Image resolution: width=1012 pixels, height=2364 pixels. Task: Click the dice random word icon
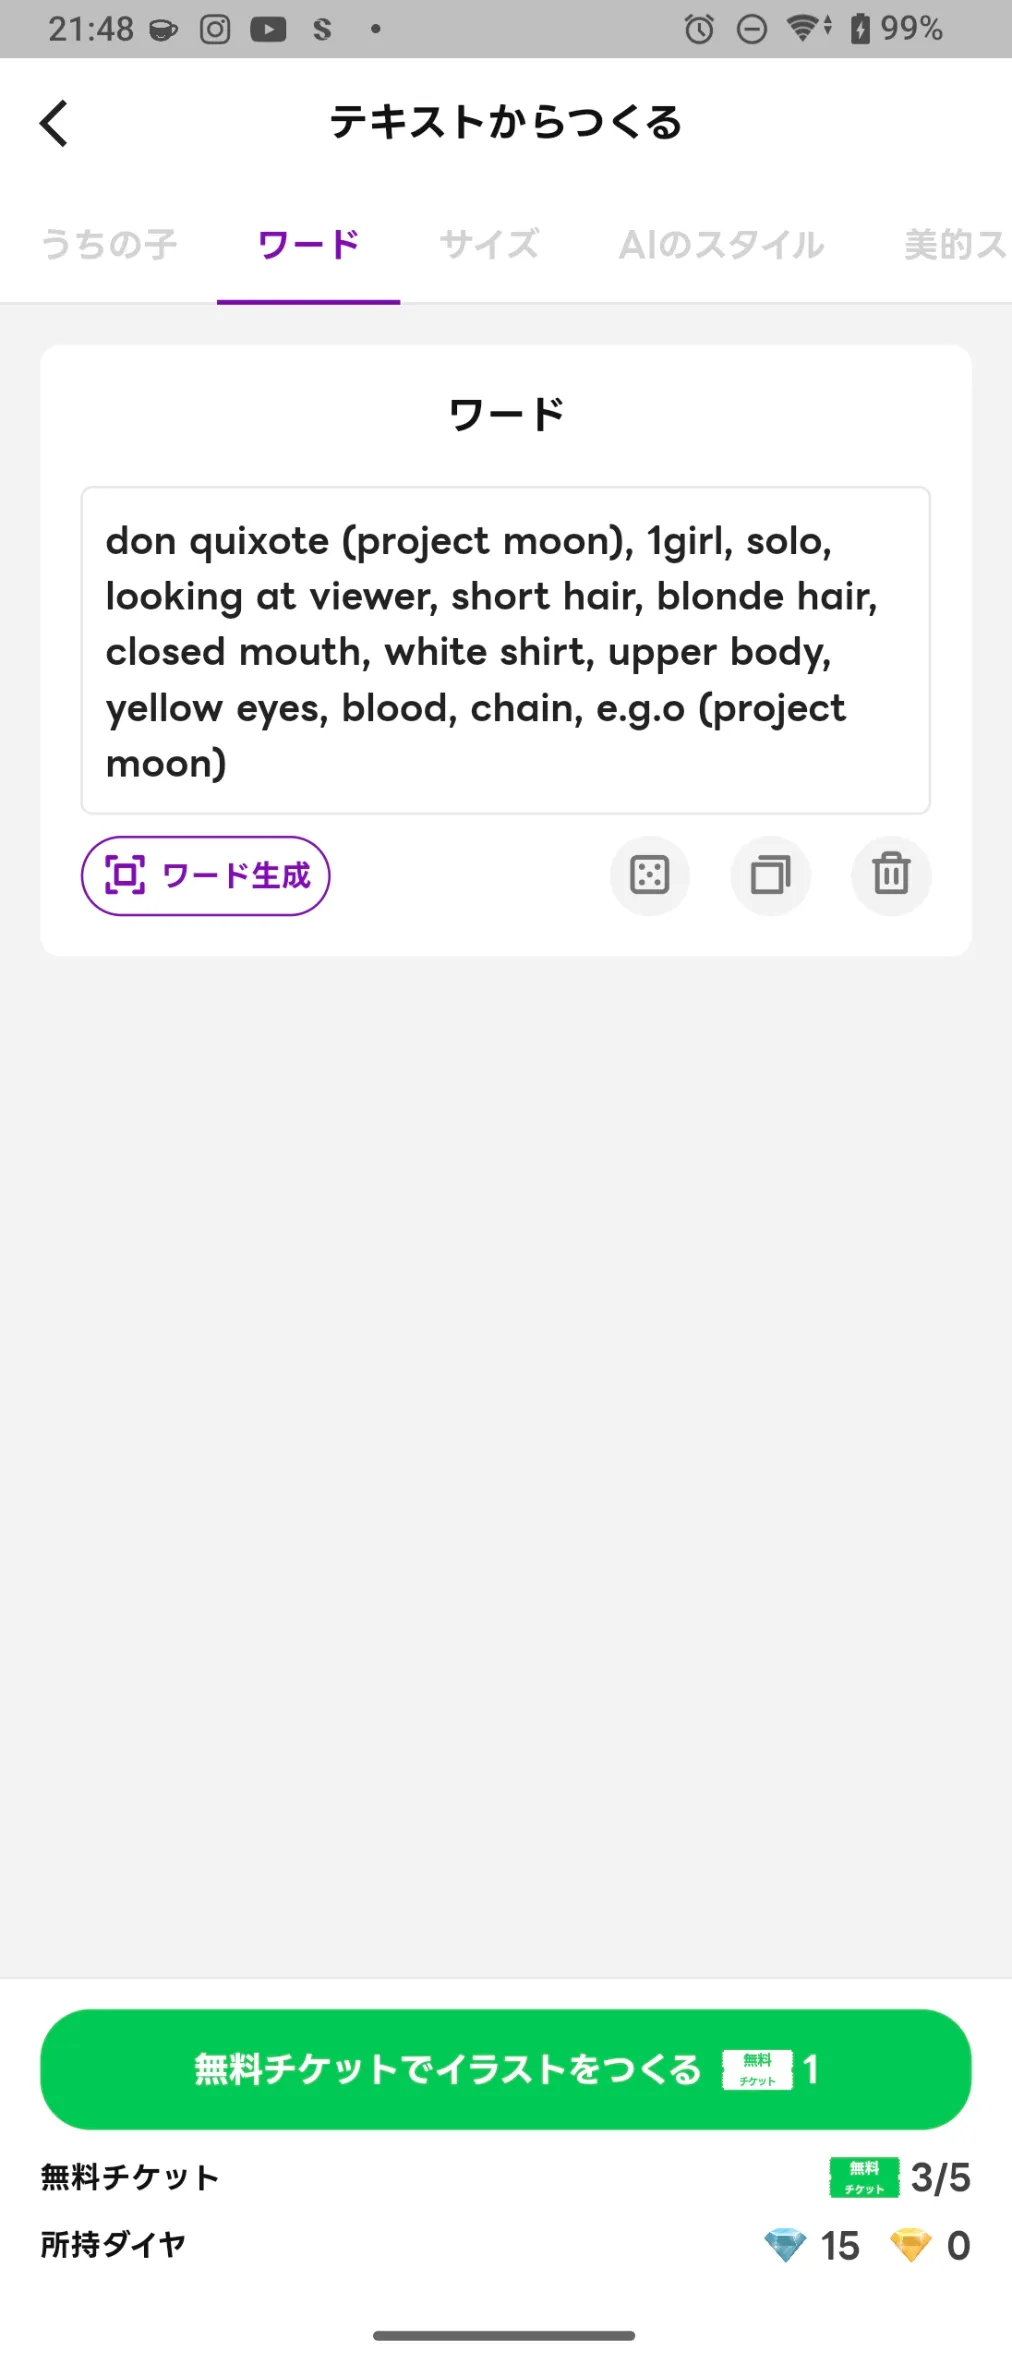pyautogui.click(x=650, y=876)
